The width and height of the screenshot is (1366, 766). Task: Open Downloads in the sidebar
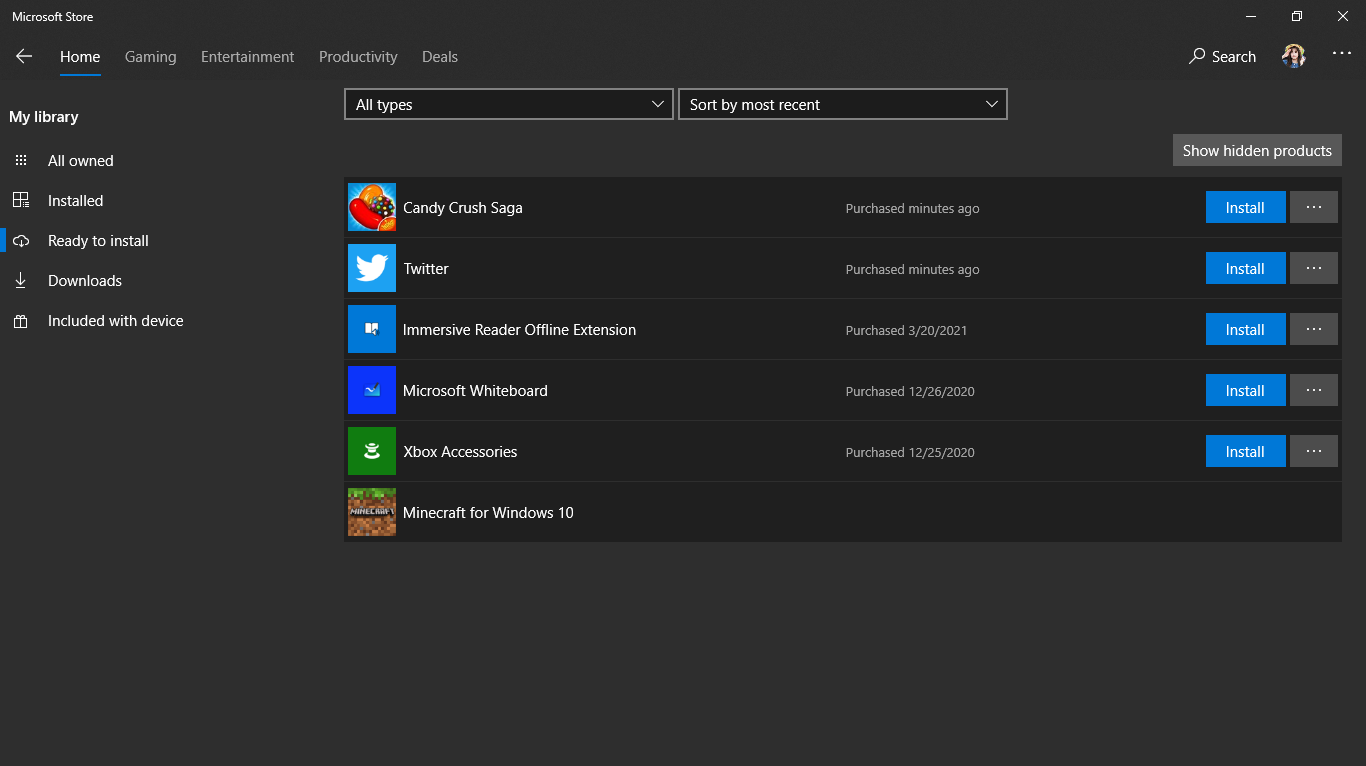(84, 281)
